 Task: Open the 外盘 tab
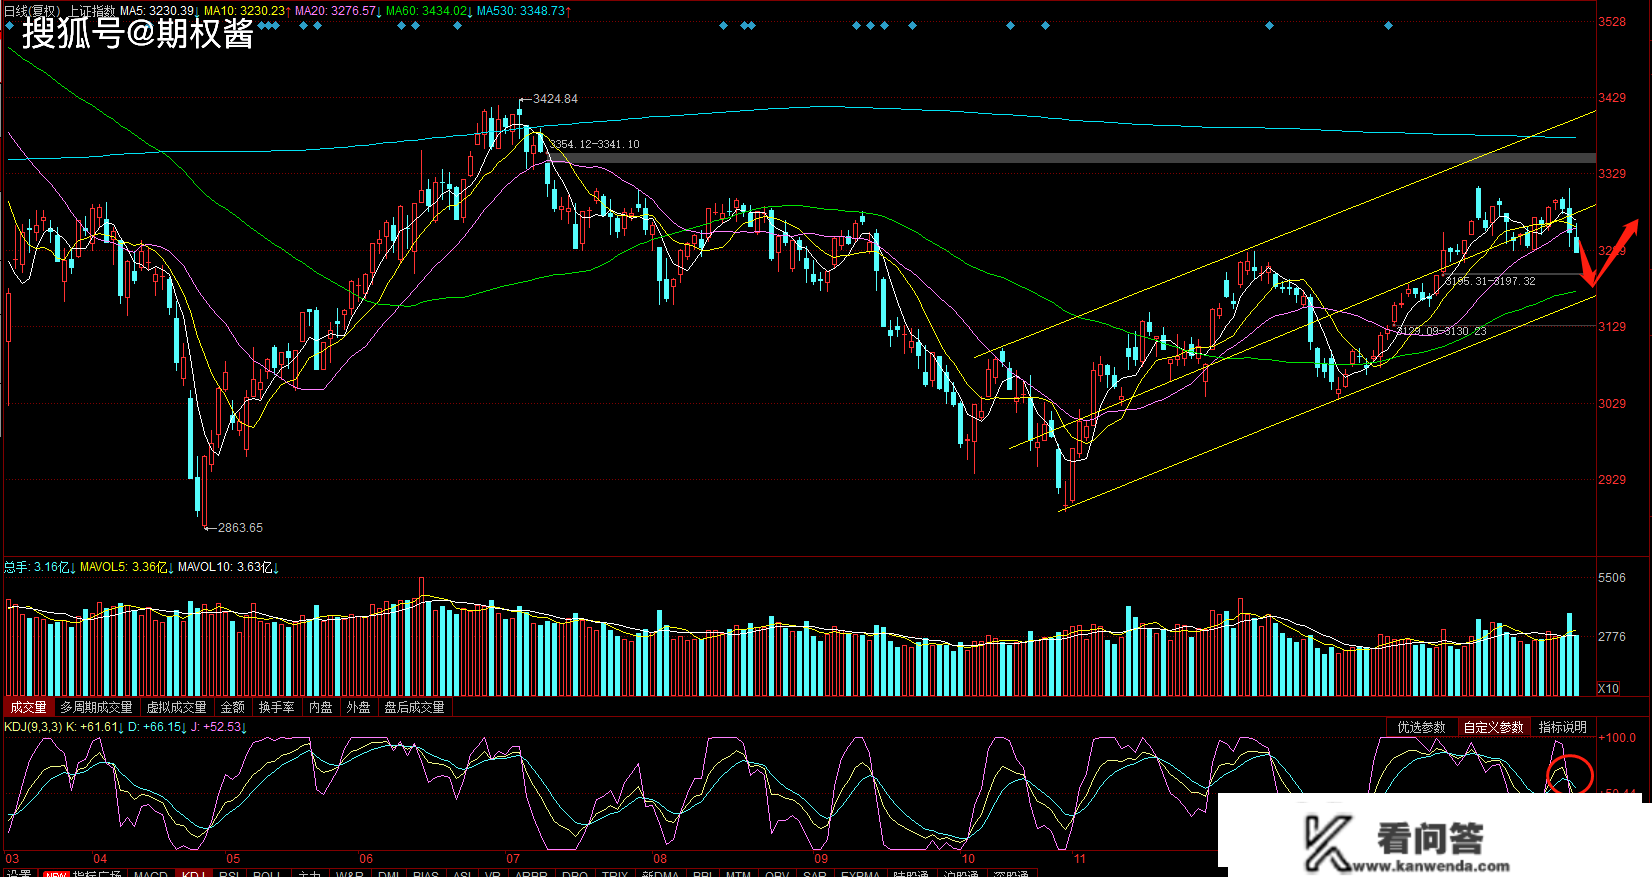(x=359, y=707)
